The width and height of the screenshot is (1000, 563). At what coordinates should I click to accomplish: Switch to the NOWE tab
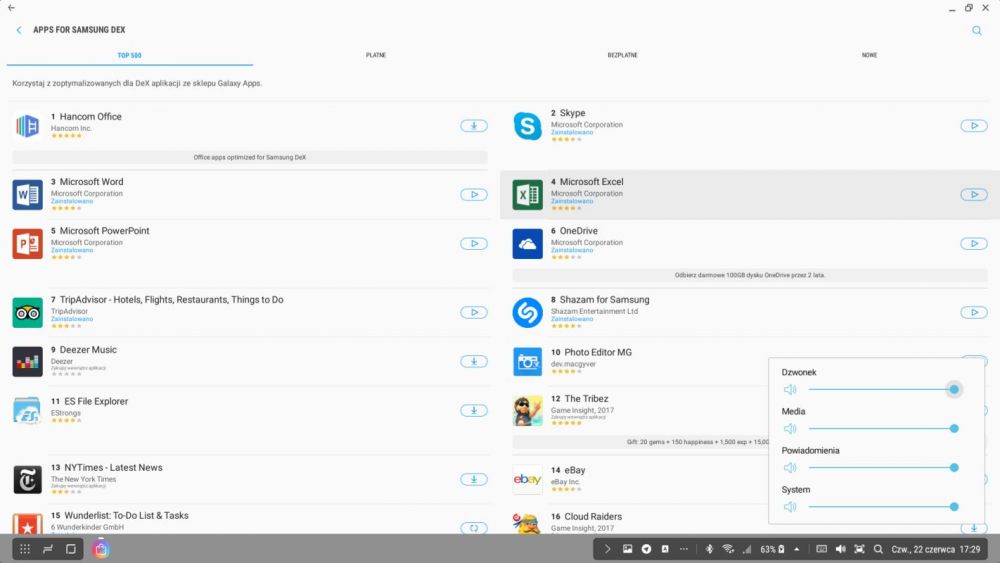point(869,55)
